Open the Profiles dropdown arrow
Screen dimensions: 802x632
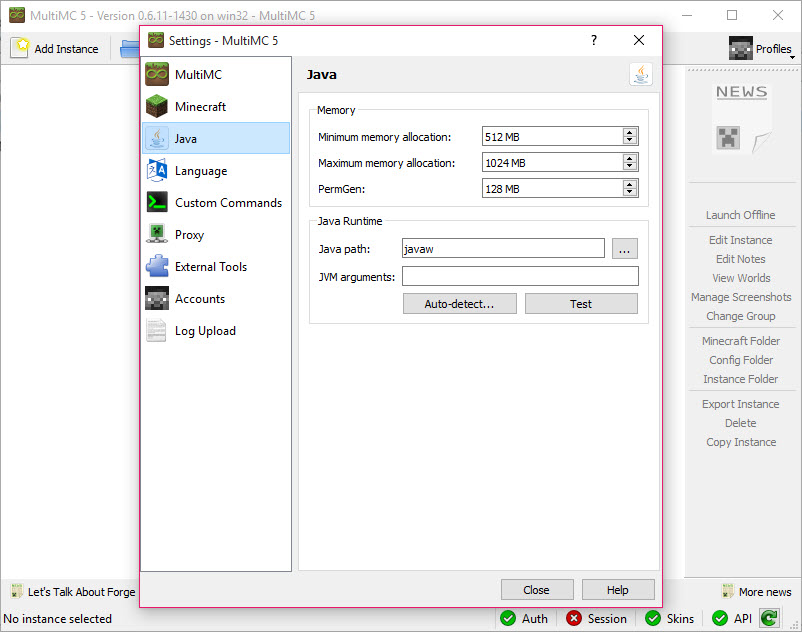792,57
